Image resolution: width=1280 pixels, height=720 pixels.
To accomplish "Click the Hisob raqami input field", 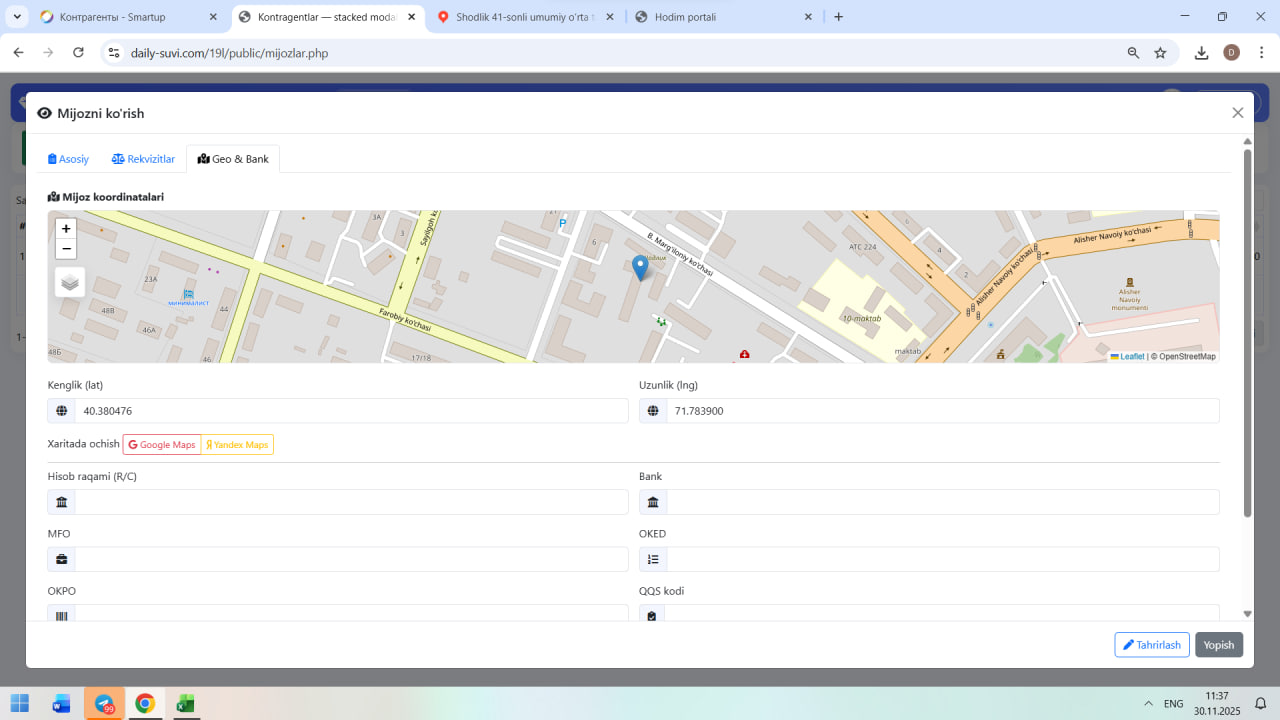I will [350, 502].
